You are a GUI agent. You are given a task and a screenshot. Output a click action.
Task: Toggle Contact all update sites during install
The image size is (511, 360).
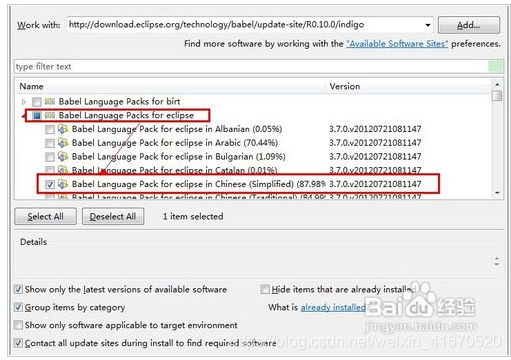[x=18, y=343]
